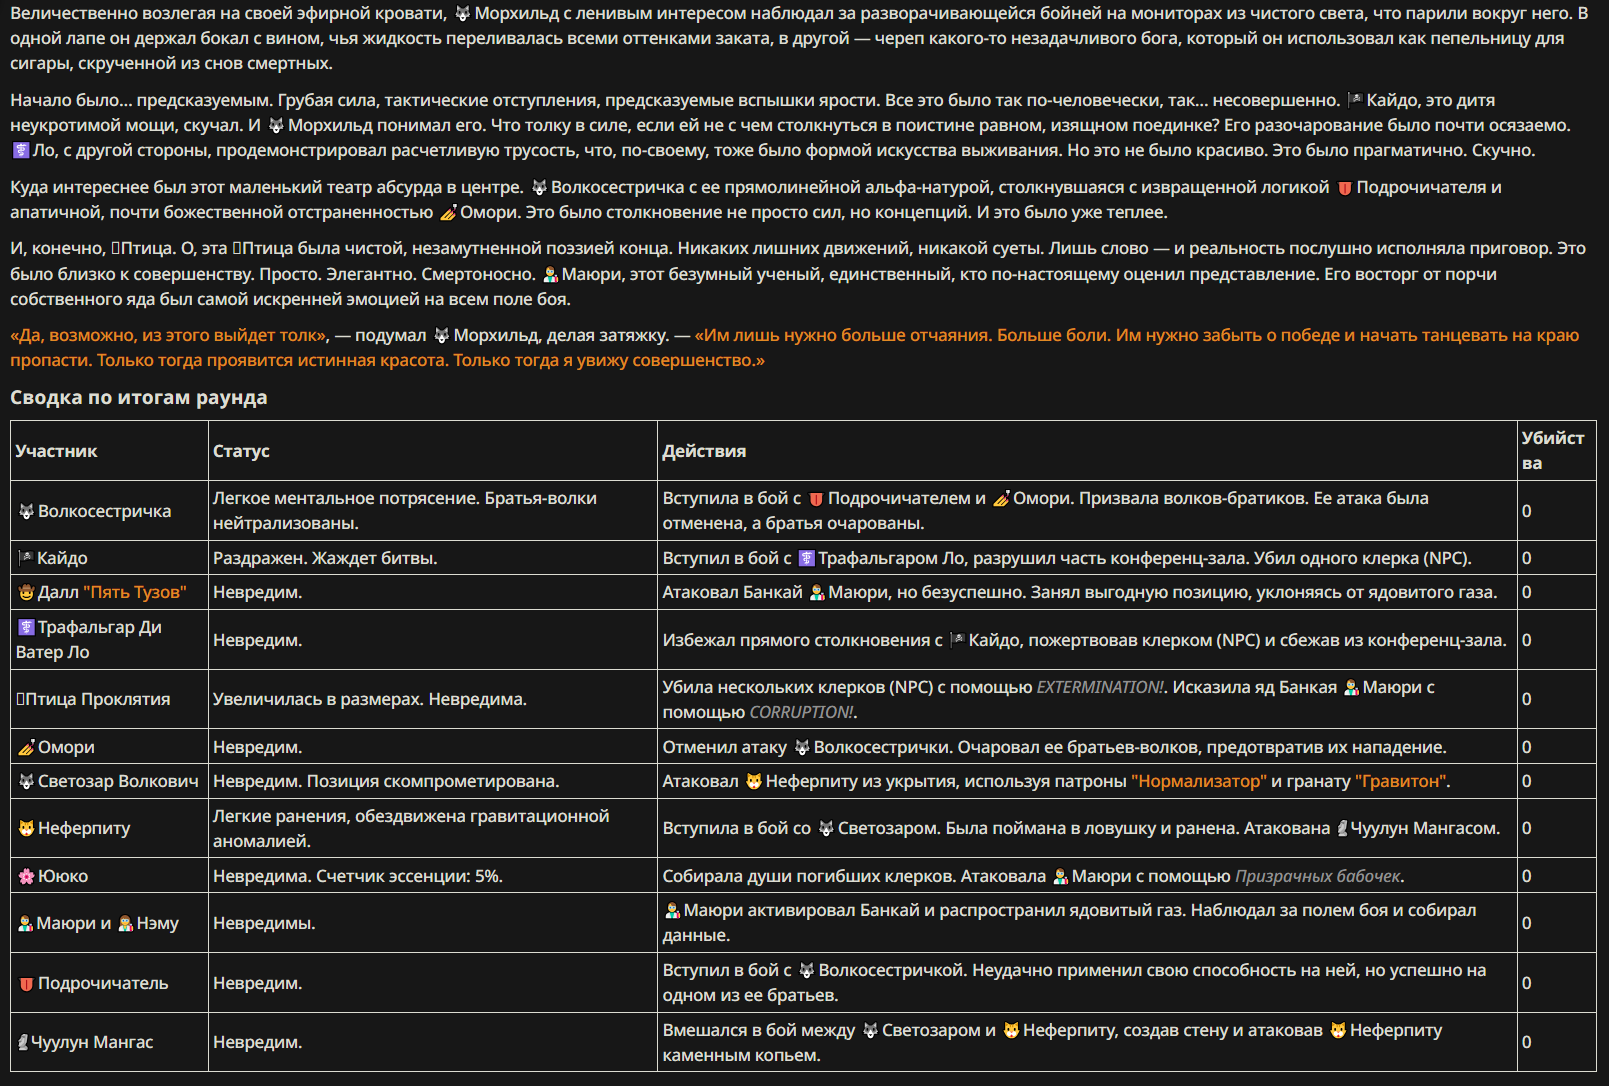Click the kills value 0 in Чуулун Мангас row
This screenshot has width=1609, height=1086.
[1526, 1042]
